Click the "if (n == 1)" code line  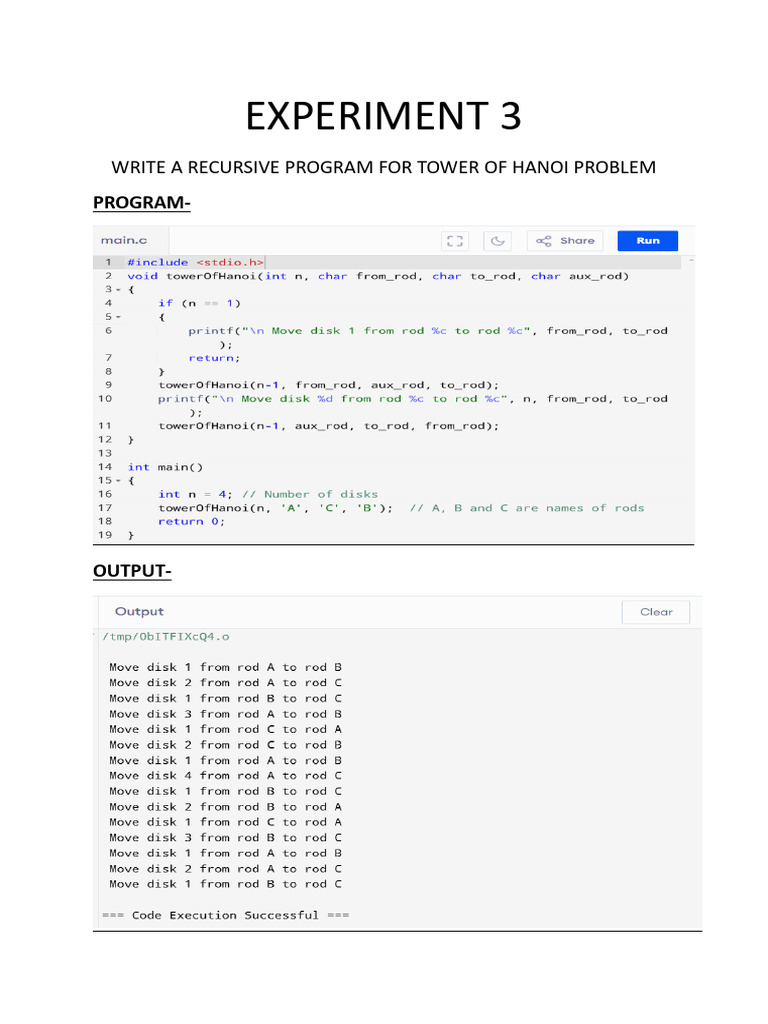(x=199, y=303)
